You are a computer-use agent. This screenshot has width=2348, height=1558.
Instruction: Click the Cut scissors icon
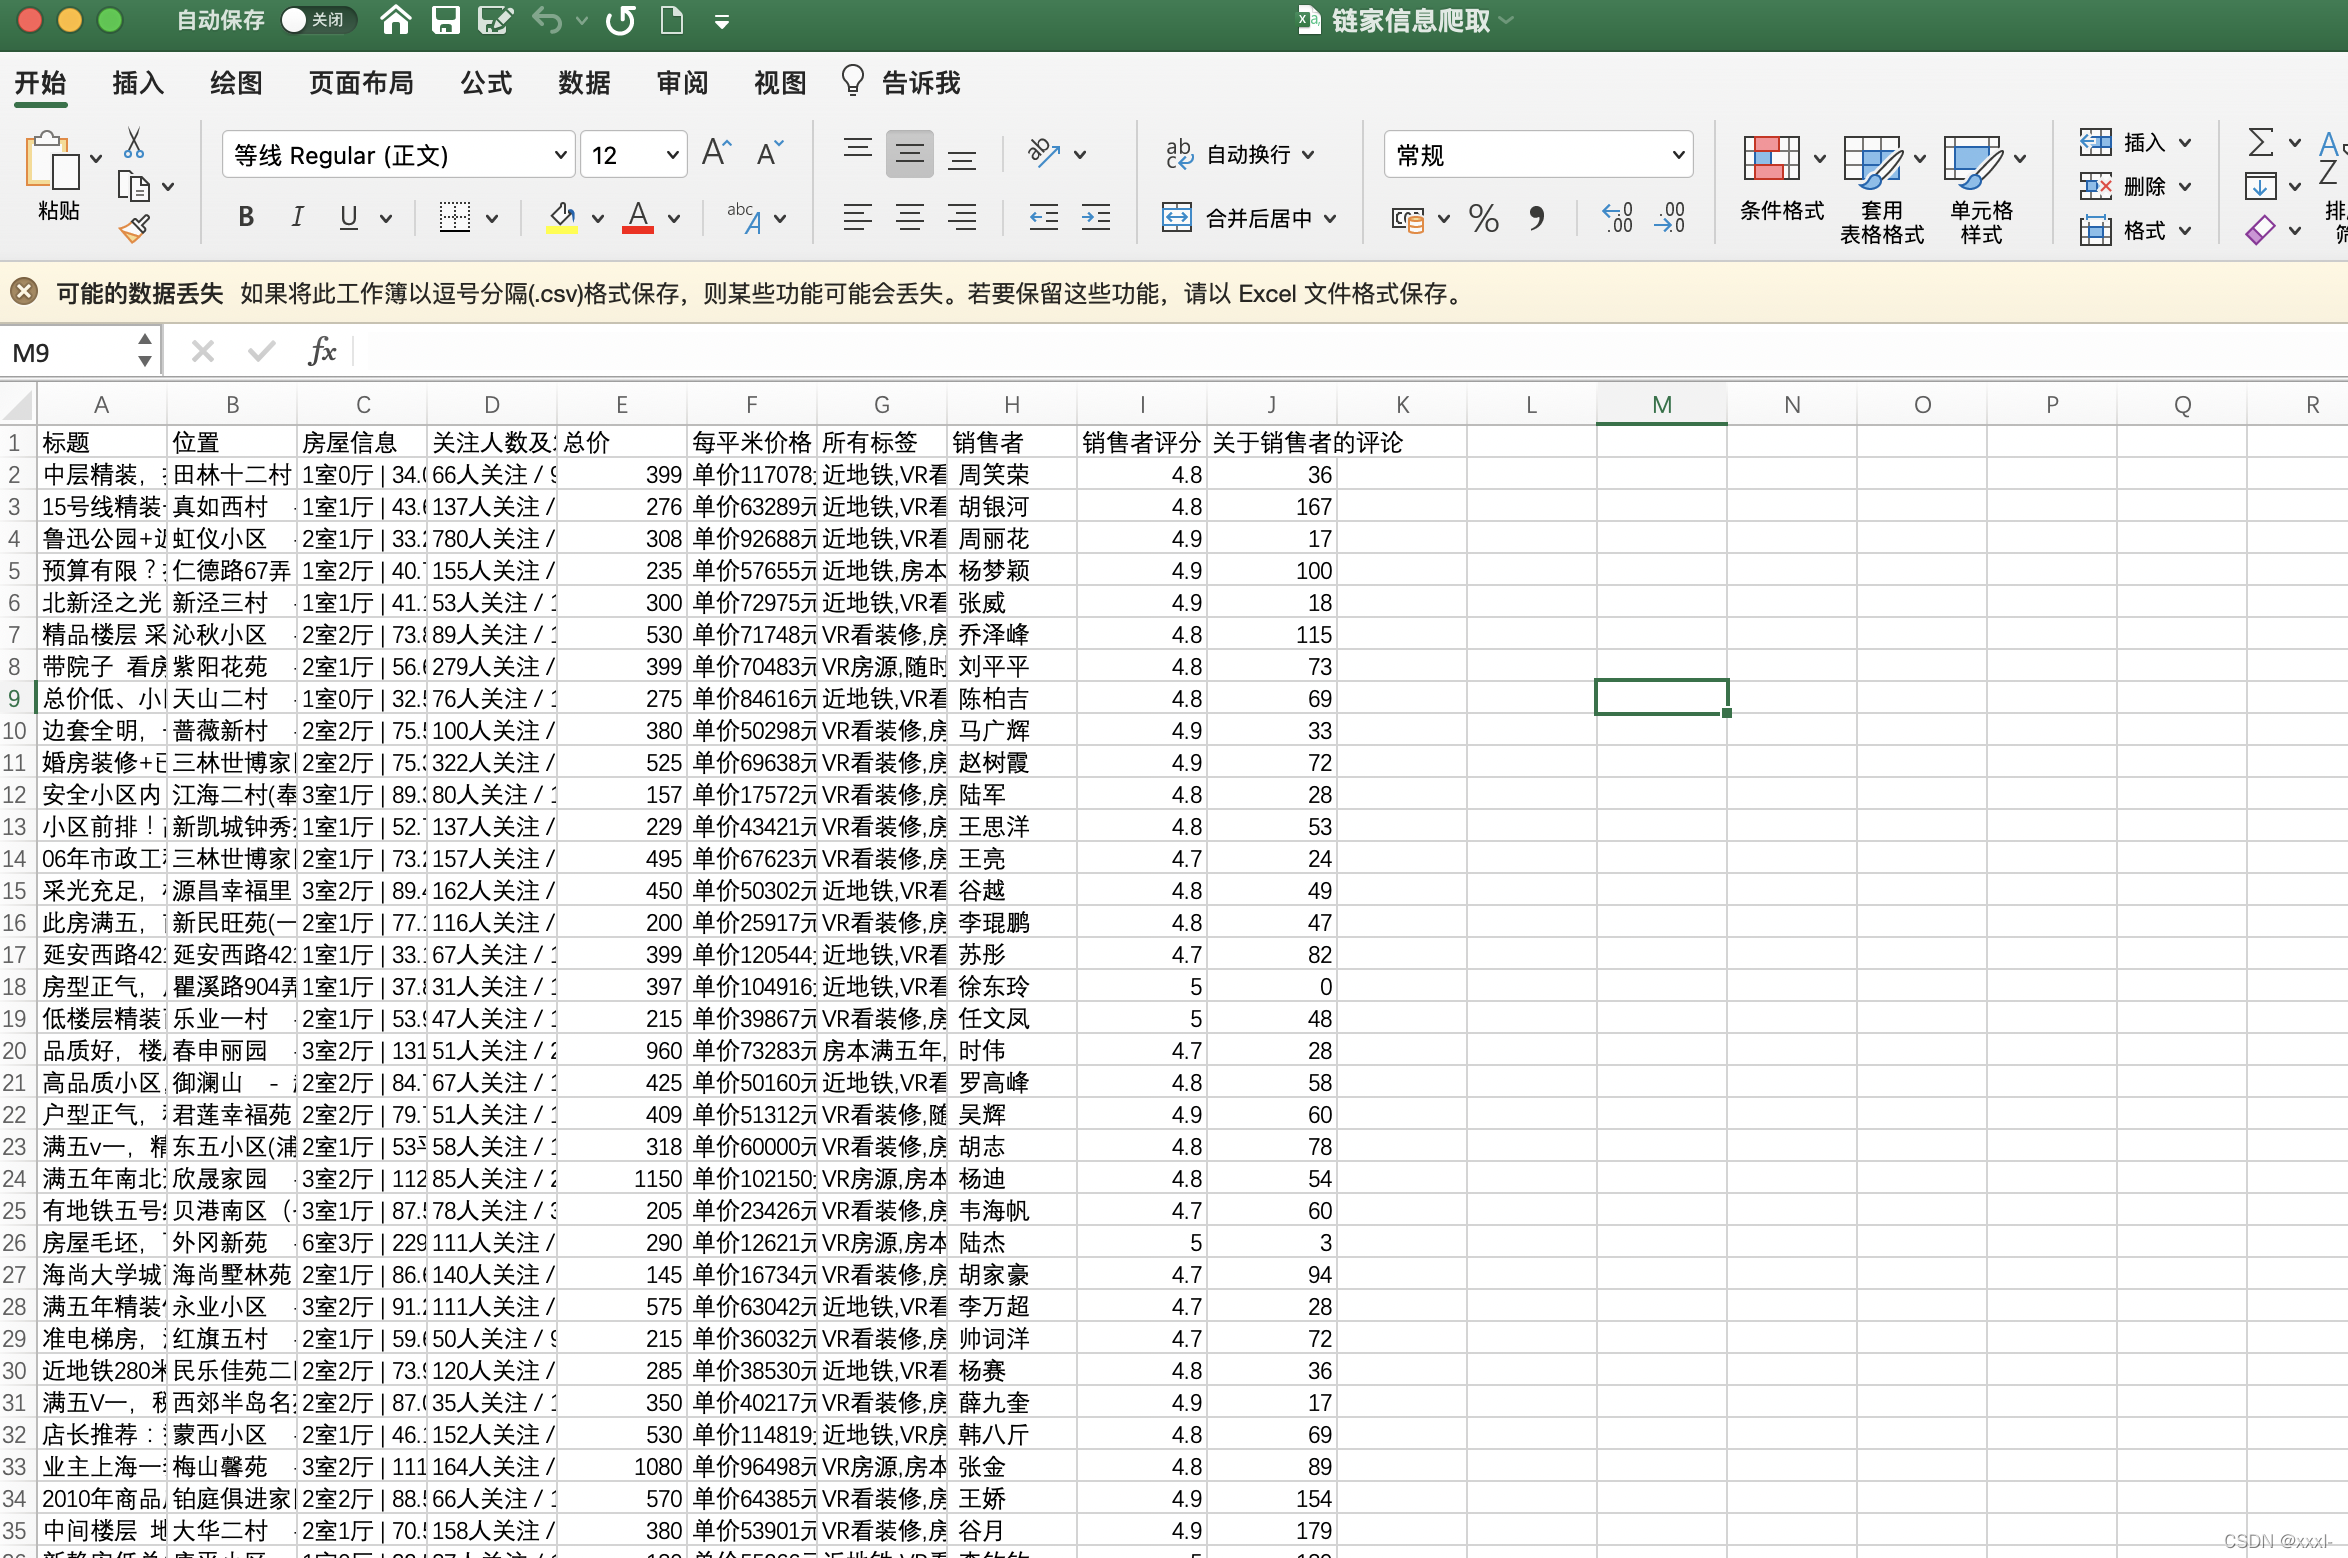pos(133,144)
